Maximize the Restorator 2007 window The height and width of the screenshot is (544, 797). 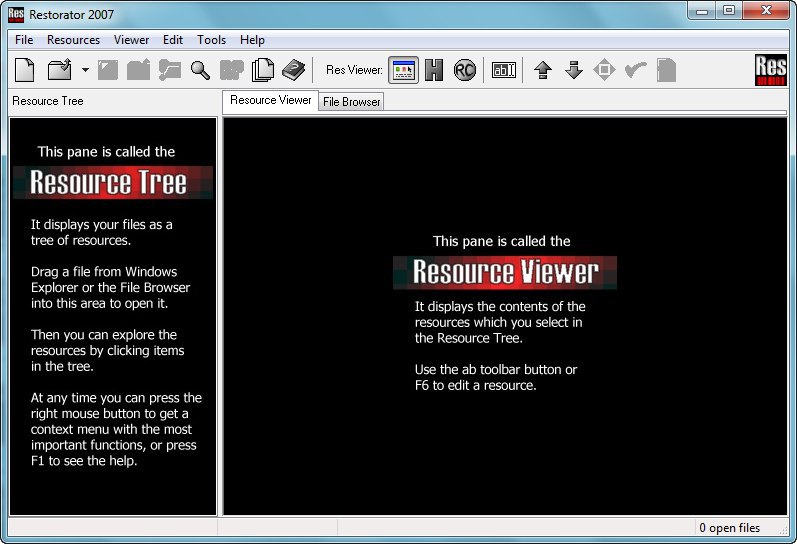[x=729, y=11]
